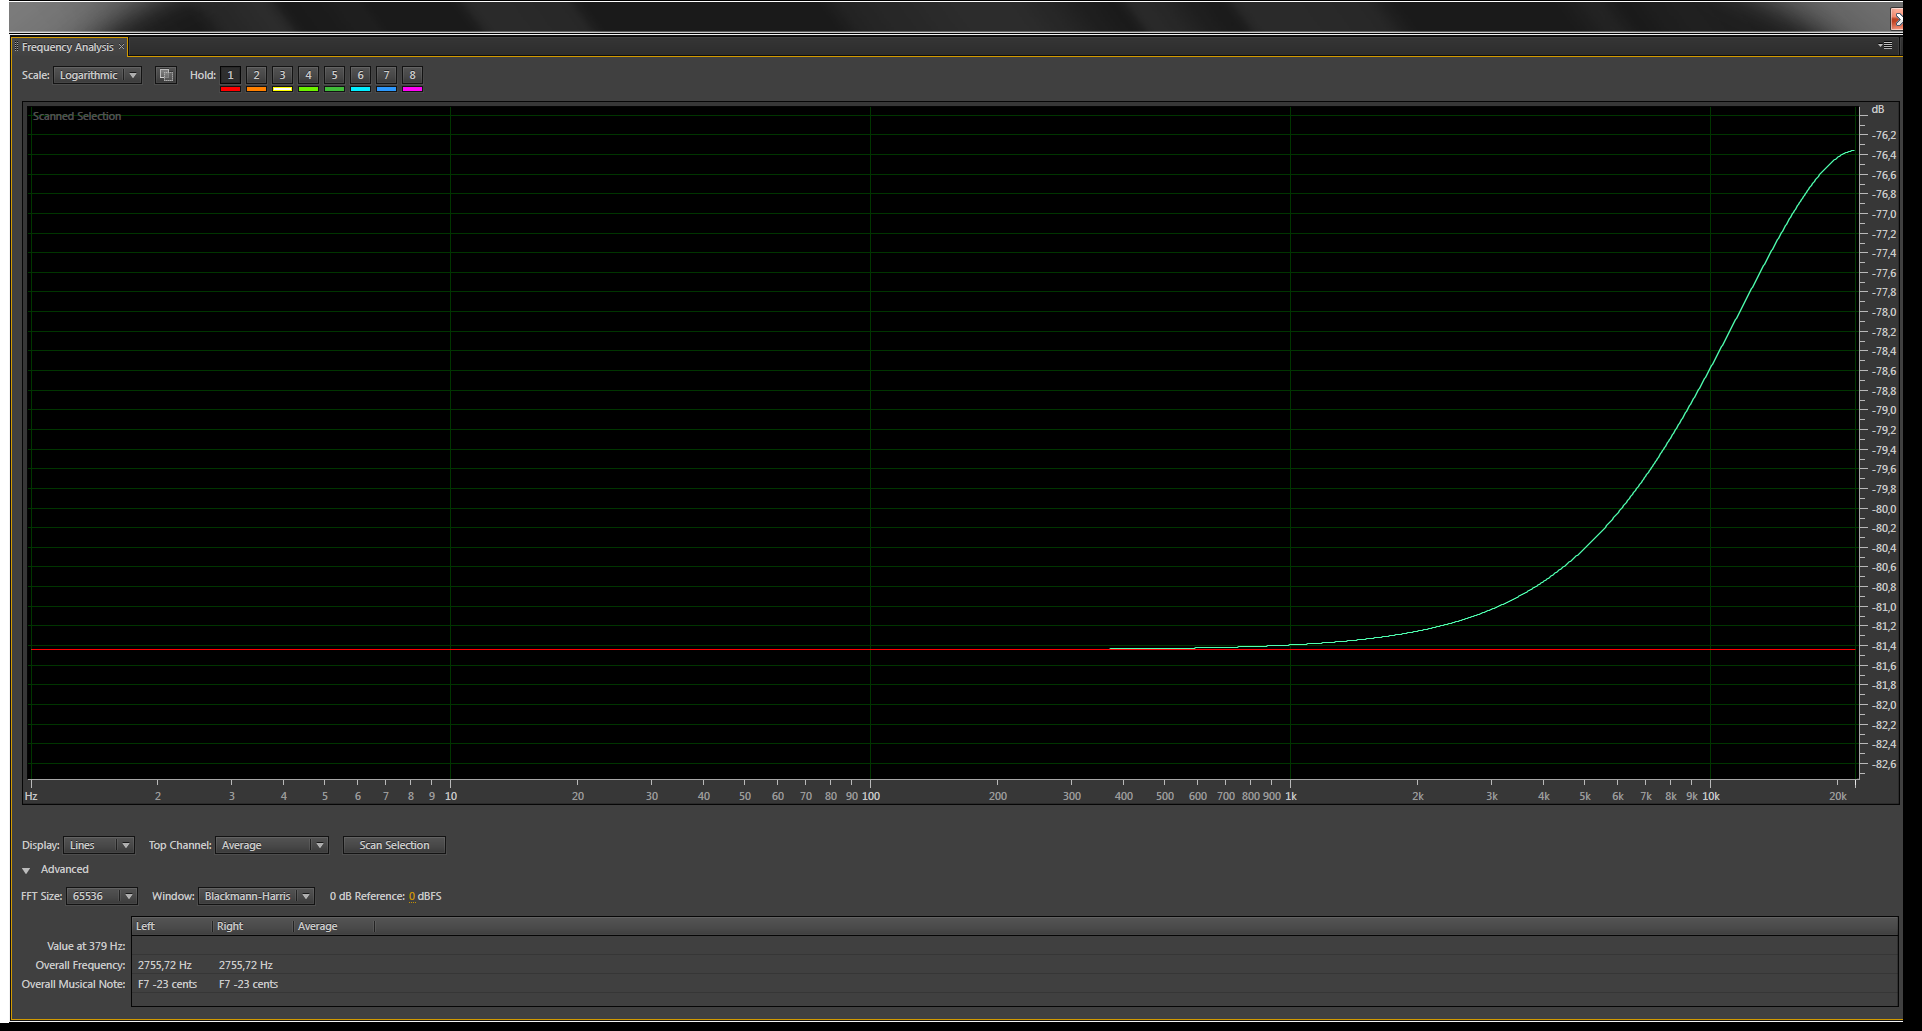Click the -81,4 value on the dB axis
The width and height of the screenshot is (1922, 1031).
[1884, 646]
